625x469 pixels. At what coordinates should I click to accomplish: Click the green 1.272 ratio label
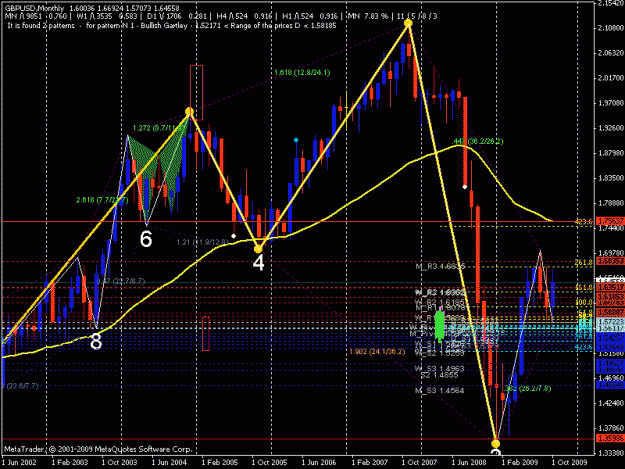[x=159, y=128]
